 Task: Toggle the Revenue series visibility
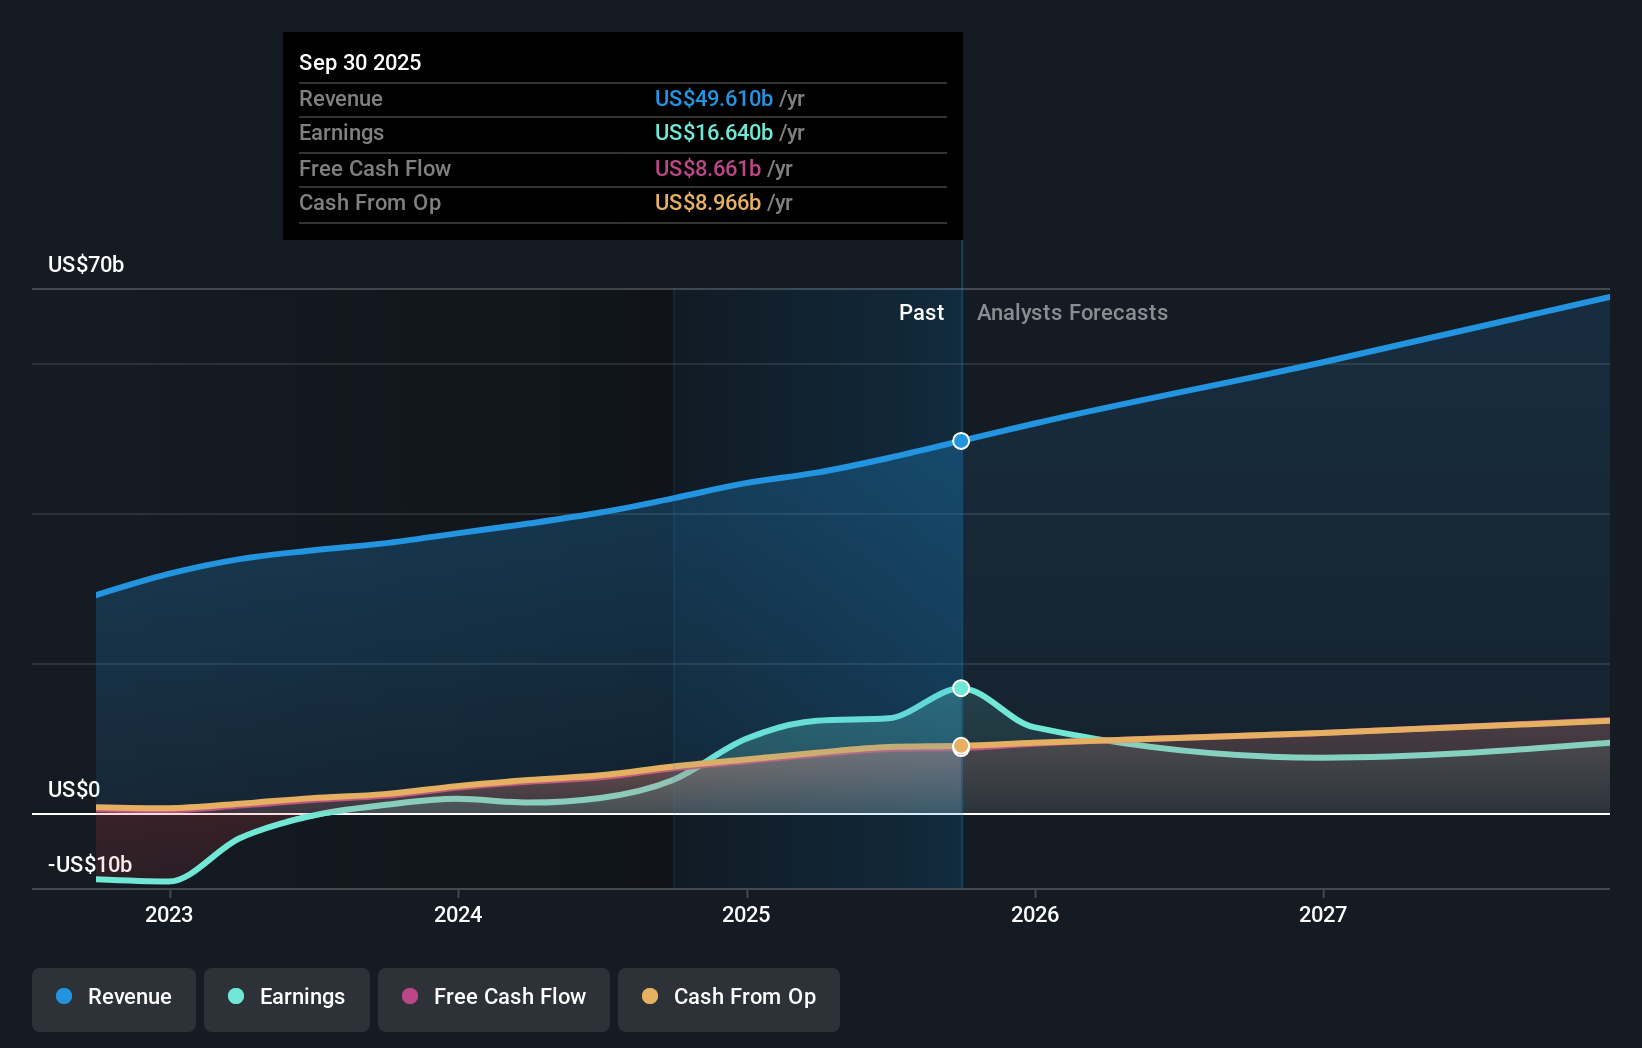113,997
